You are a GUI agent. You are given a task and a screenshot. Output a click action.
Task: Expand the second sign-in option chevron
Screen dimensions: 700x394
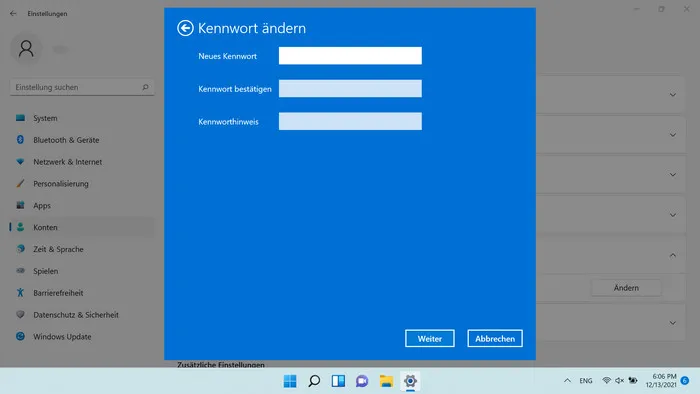(x=672, y=135)
